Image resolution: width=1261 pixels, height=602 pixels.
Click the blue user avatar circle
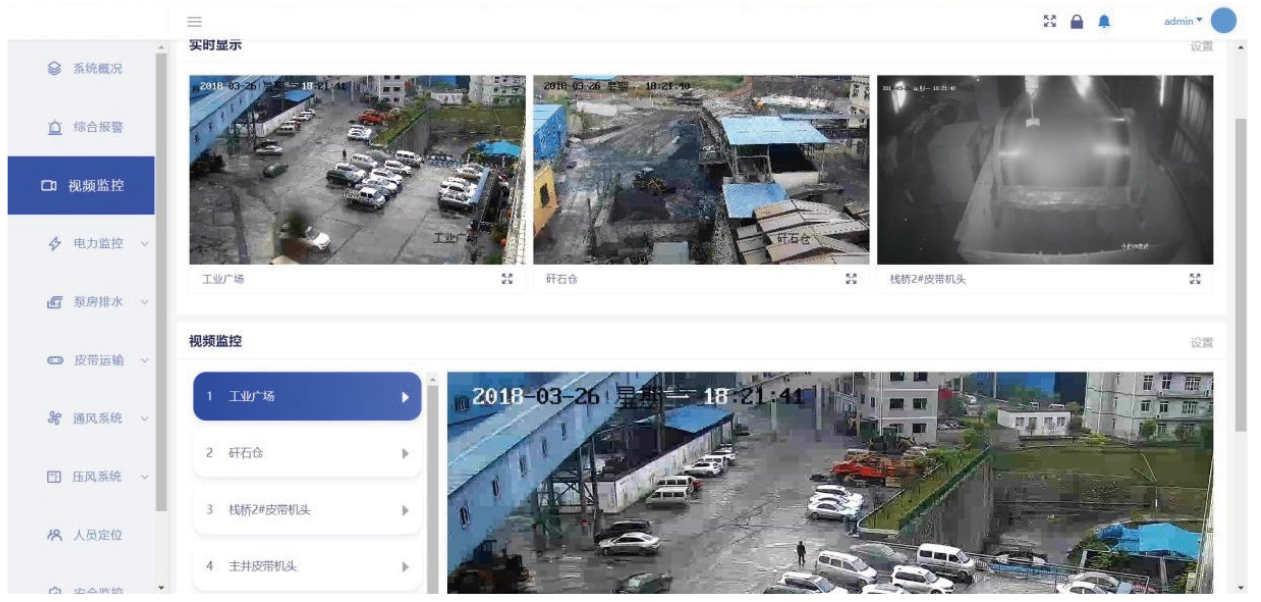coord(1223,21)
